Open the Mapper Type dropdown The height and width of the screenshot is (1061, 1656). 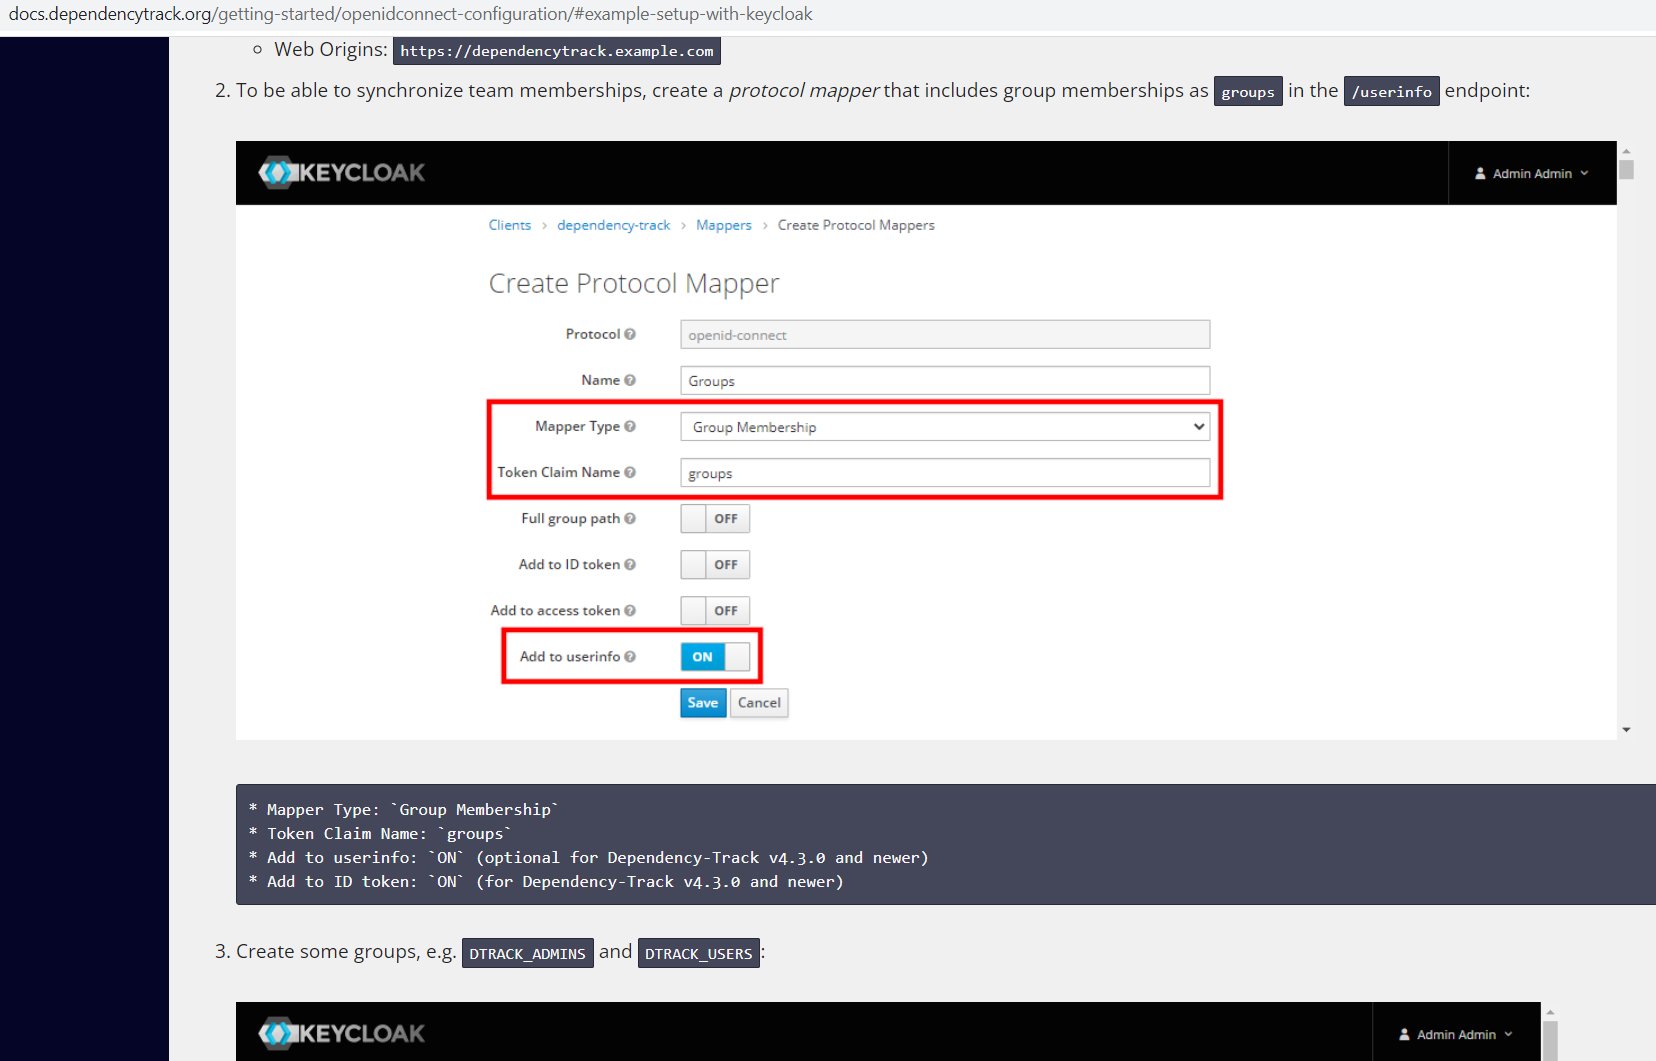(x=944, y=426)
